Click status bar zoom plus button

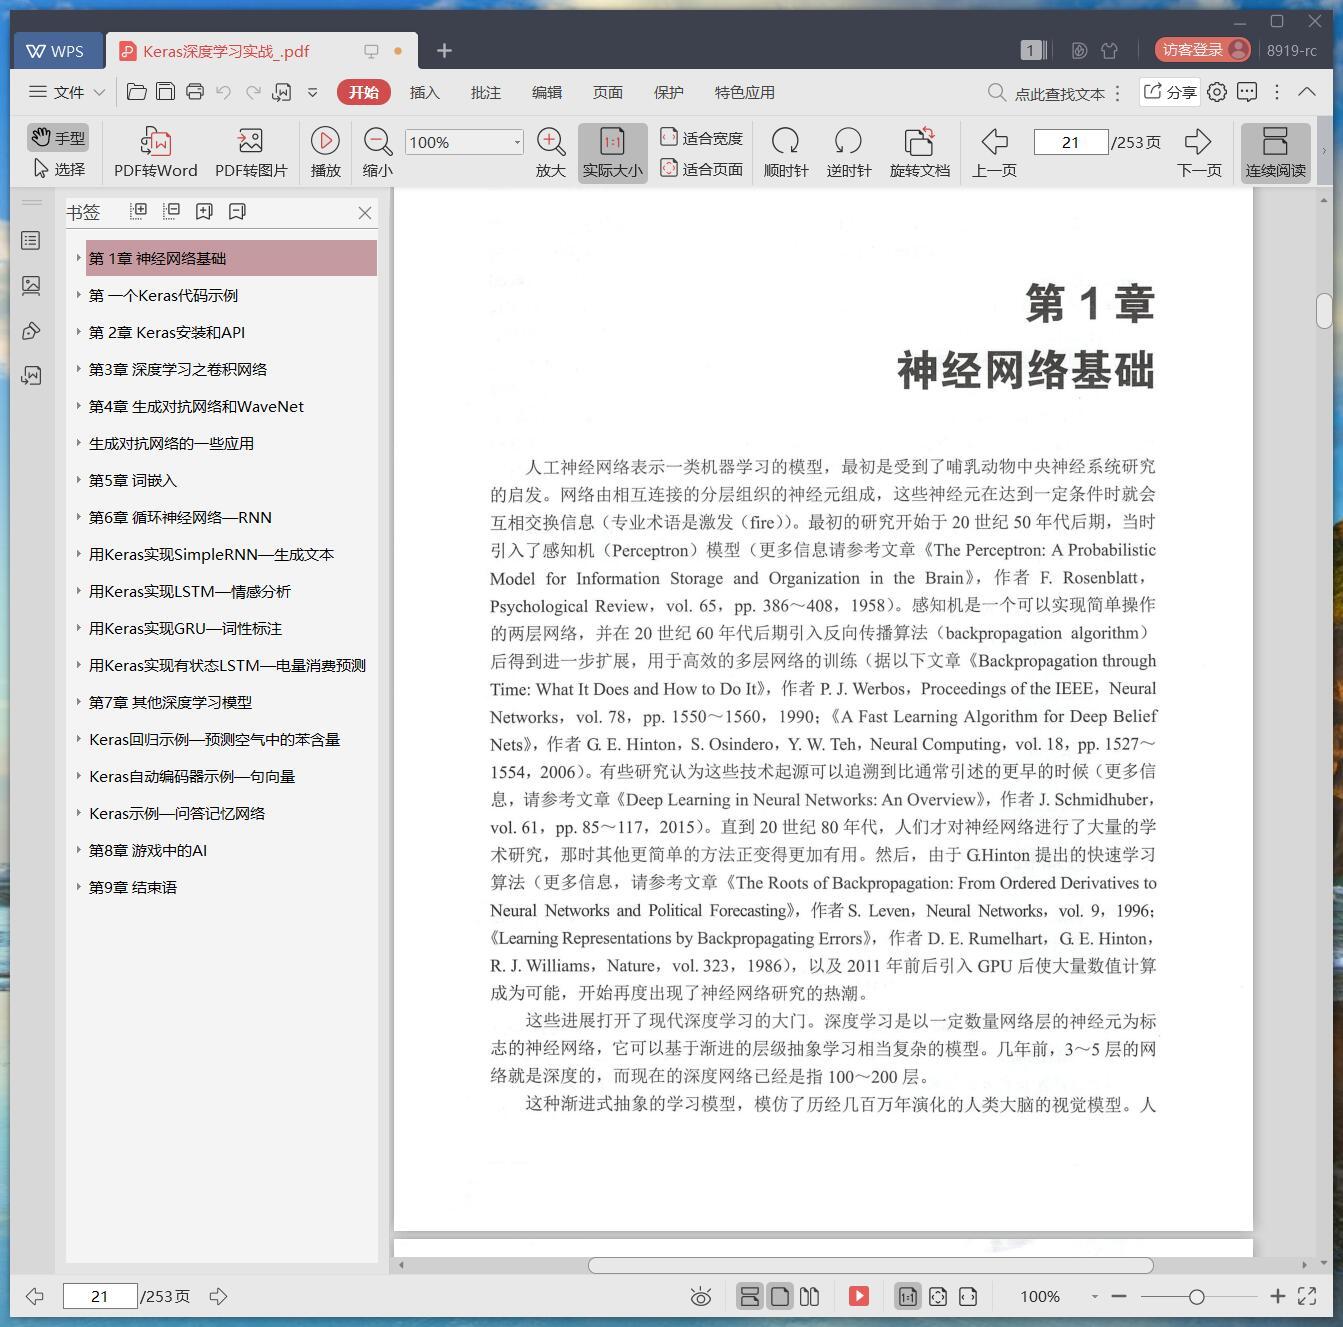pyautogui.click(x=1277, y=1296)
